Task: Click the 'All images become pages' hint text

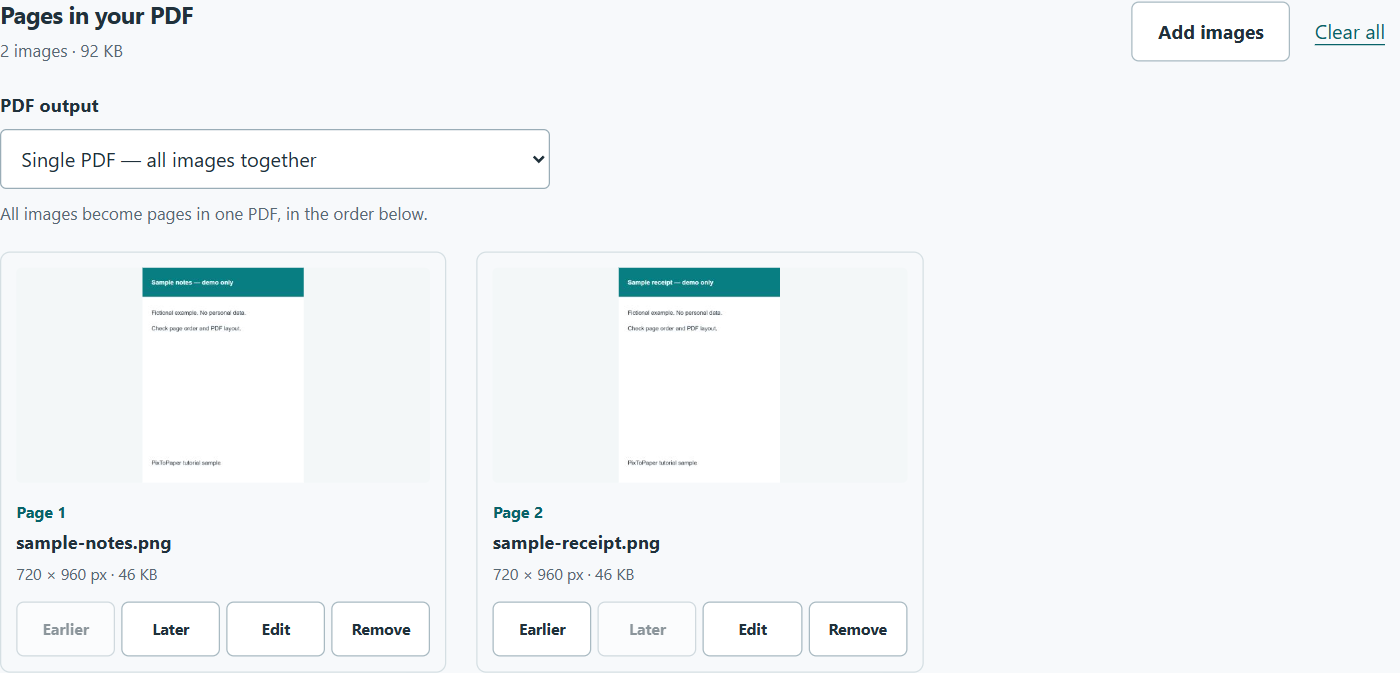Action: click(x=214, y=214)
